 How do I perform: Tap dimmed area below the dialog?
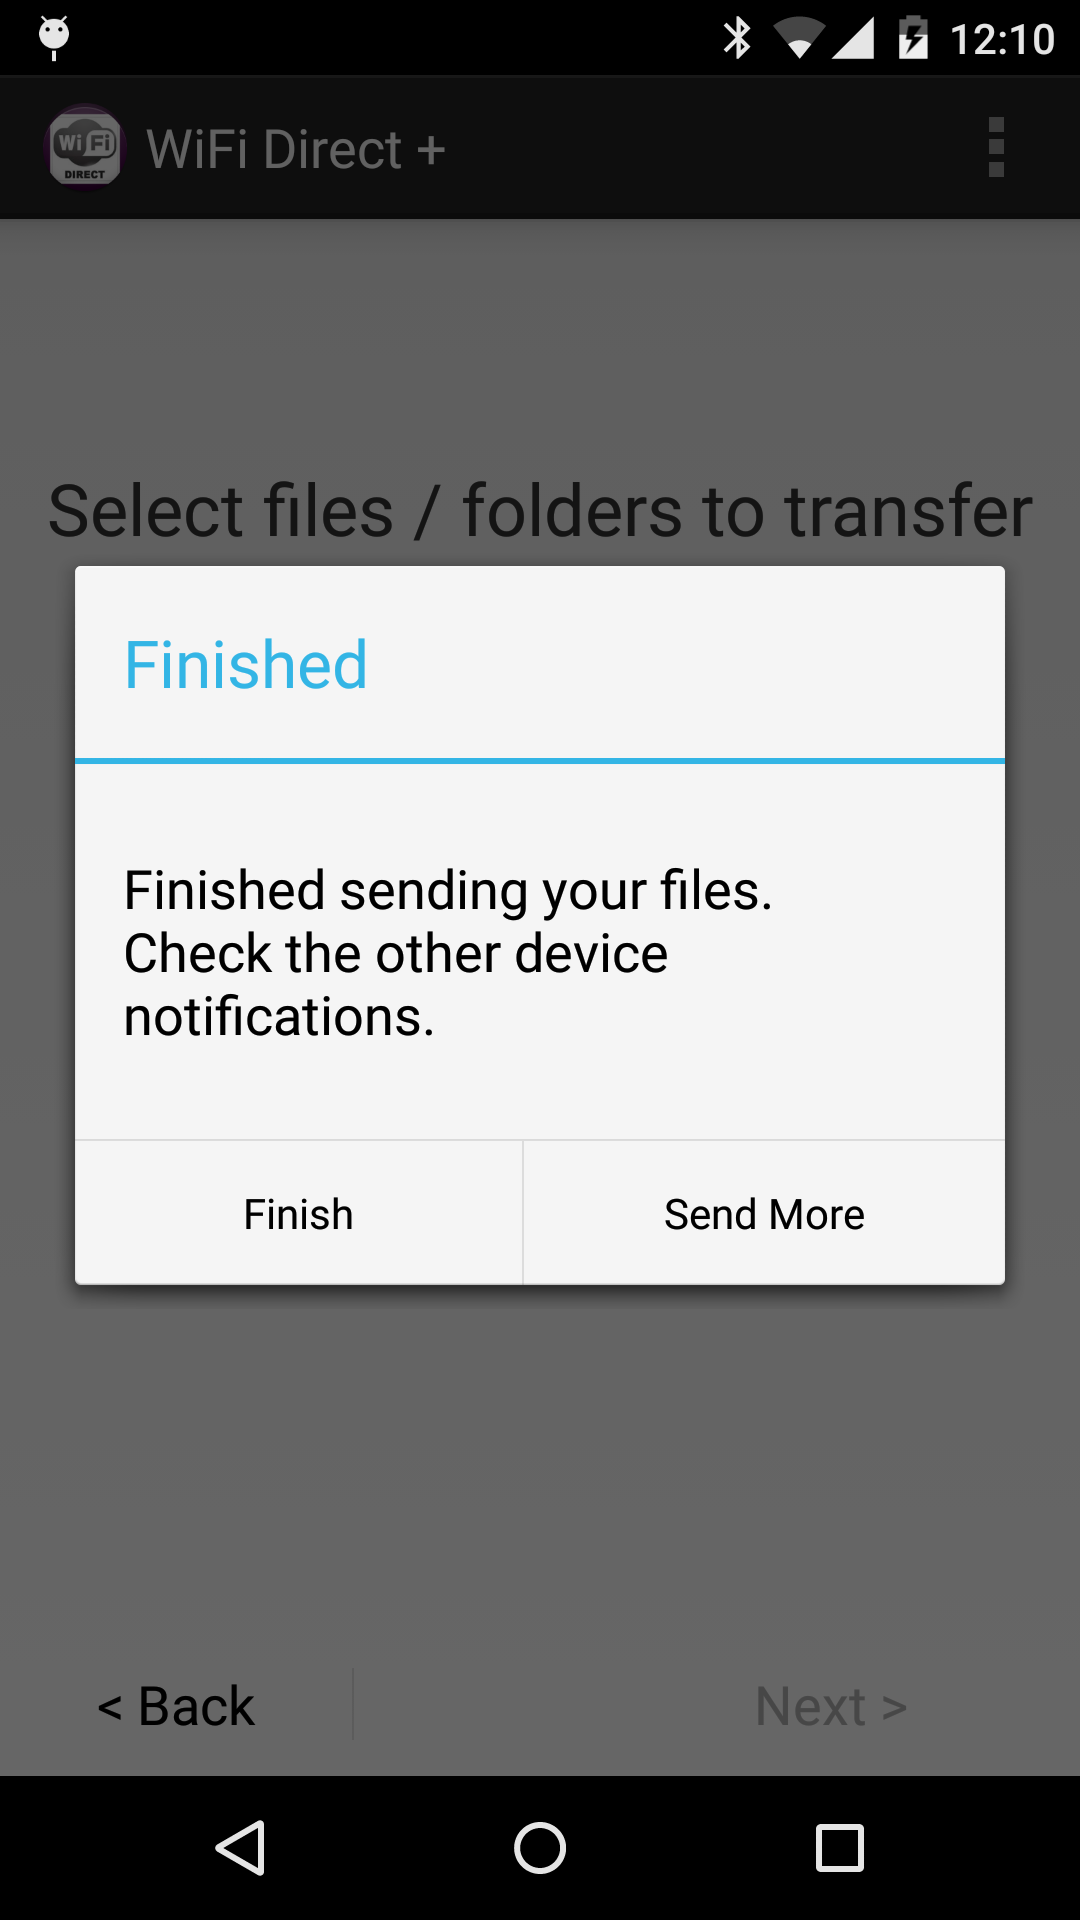[x=540, y=1470]
